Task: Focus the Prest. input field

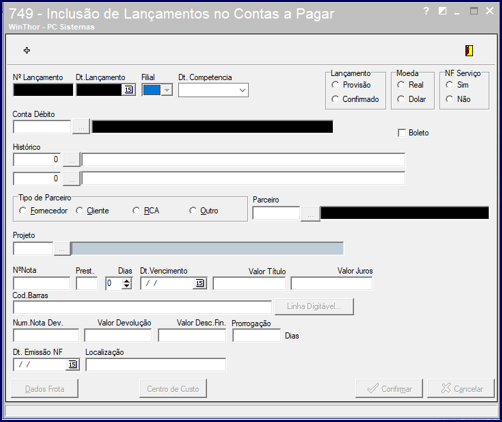Action: tap(87, 284)
